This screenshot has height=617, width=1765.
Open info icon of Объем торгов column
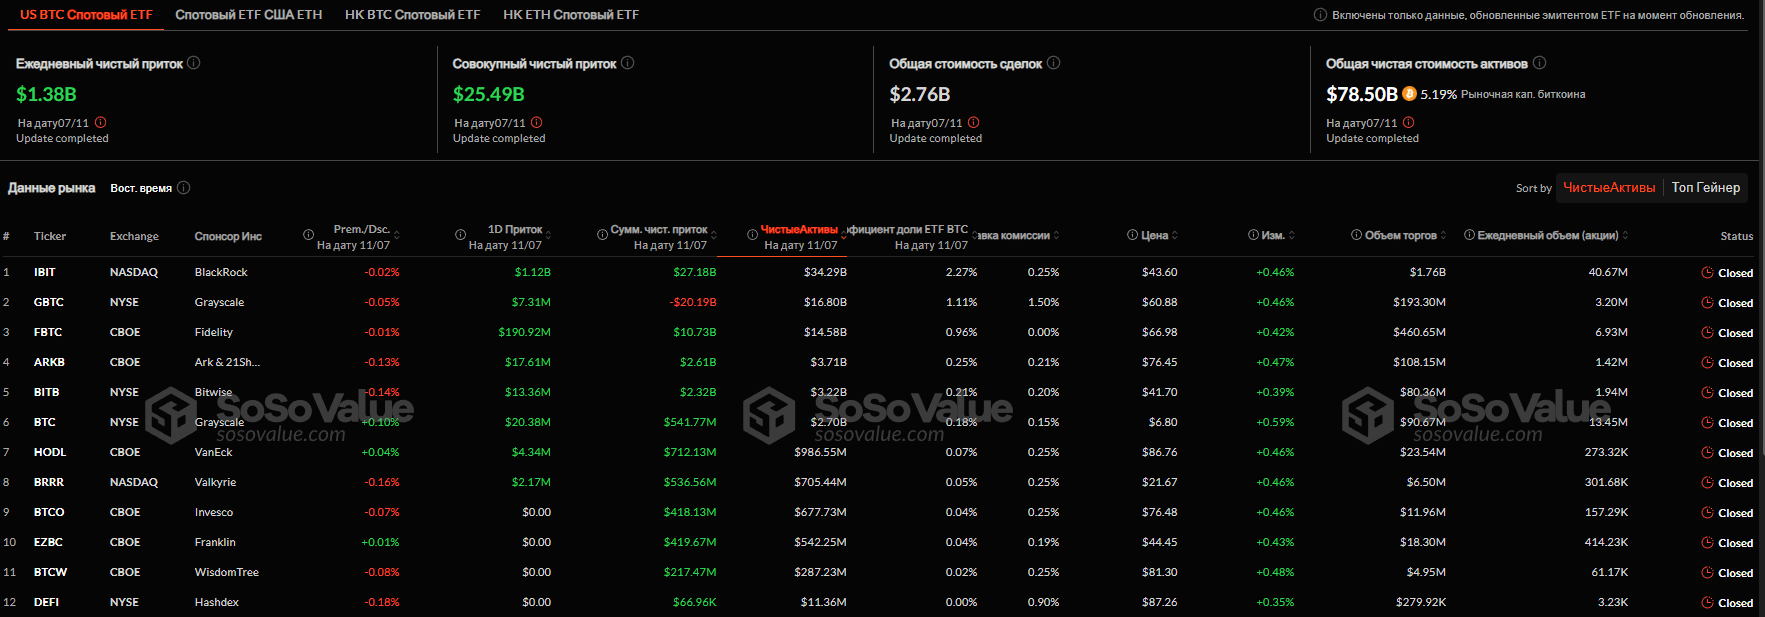(x=1357, y=235)
